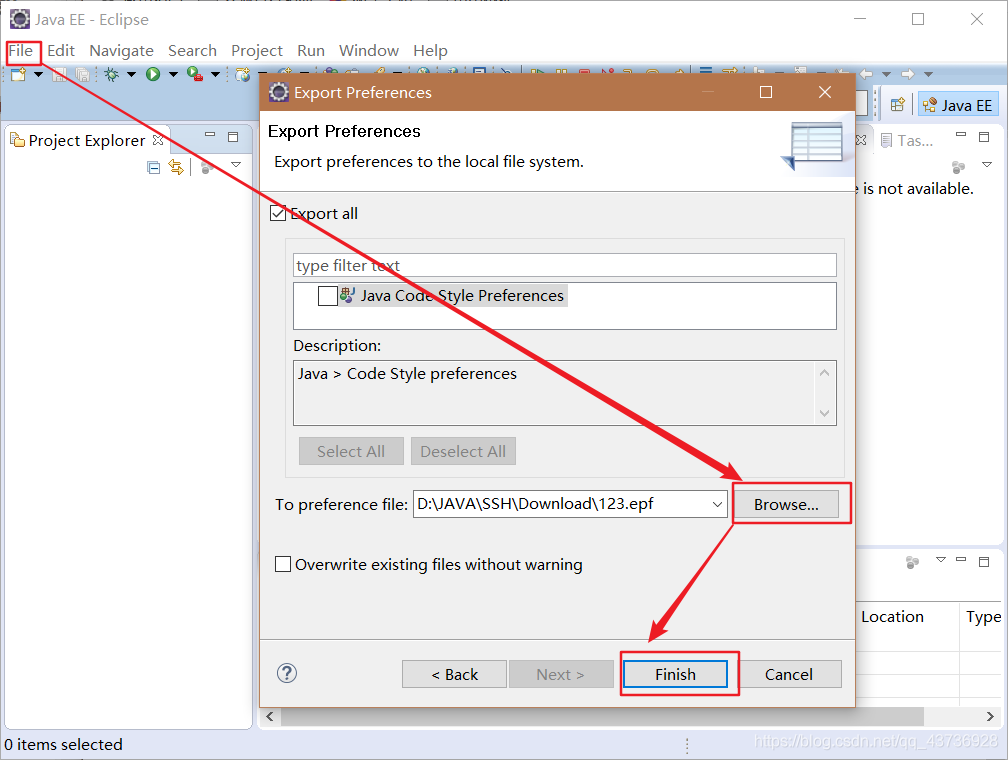The height and width of the screenshot is (760, 1008).
Task: Expand the preference file path dropdown
Action: [x=717, y=504]
